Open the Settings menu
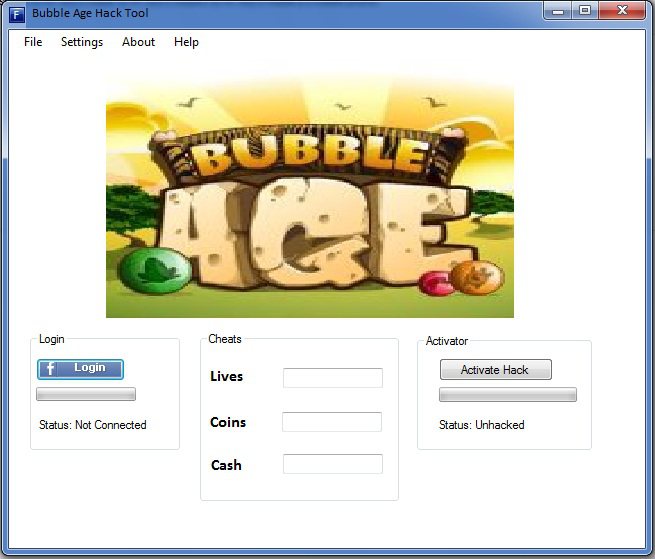This screenshot has height=559, width=655. click(82, 42)
